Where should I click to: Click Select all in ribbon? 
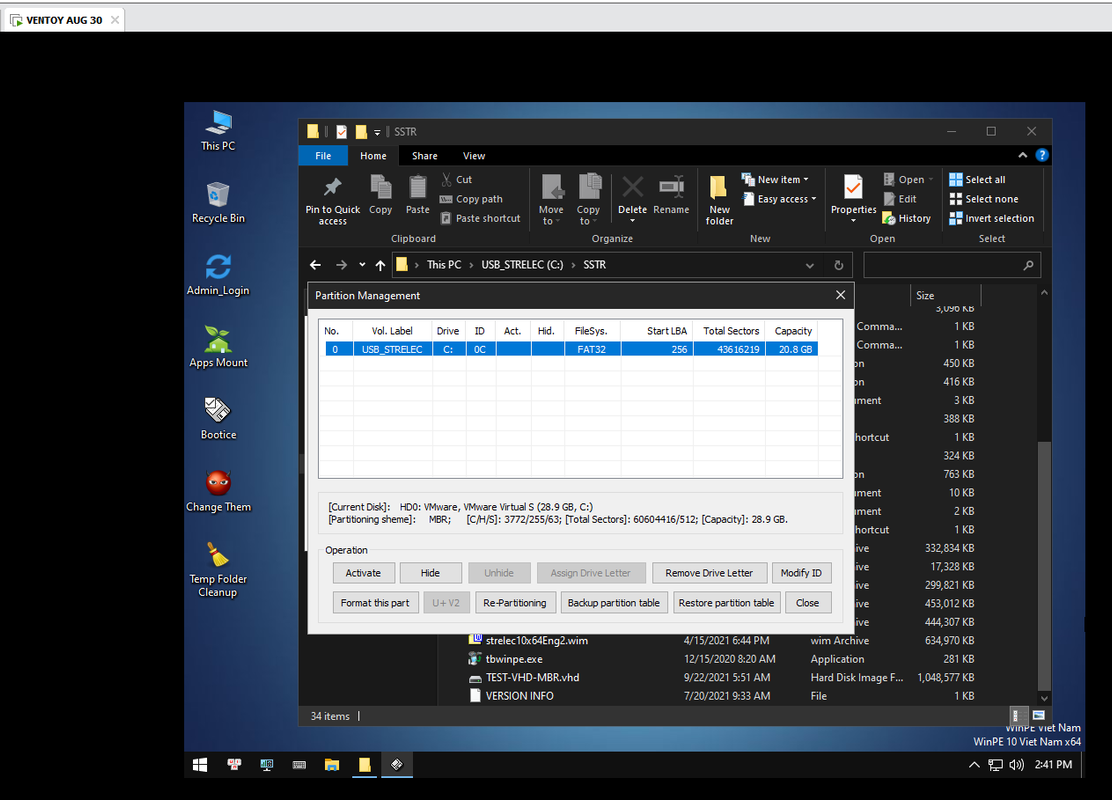point(977,179)
